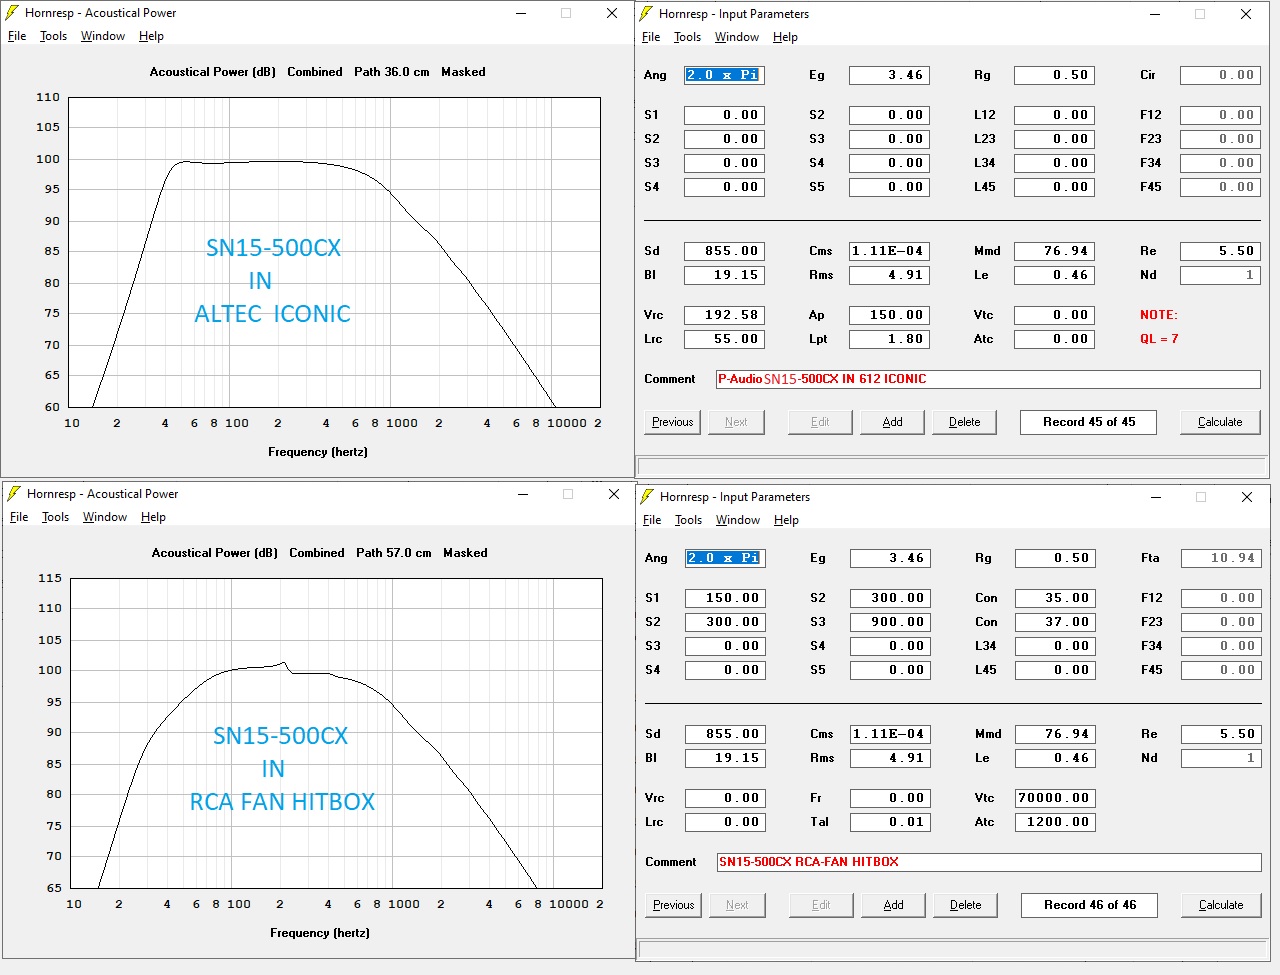Click Ap field showing 150.00
This screenshot has width=1280, height=975.
[889, 315]
